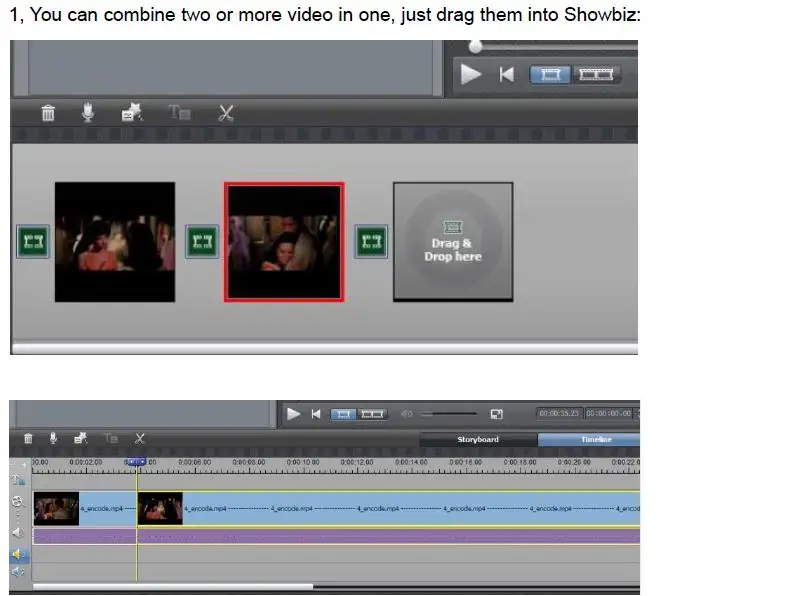Click go-to-start button in upper screenshot
809x596 pixels.
pyautogui.click(x=507, y=75)
